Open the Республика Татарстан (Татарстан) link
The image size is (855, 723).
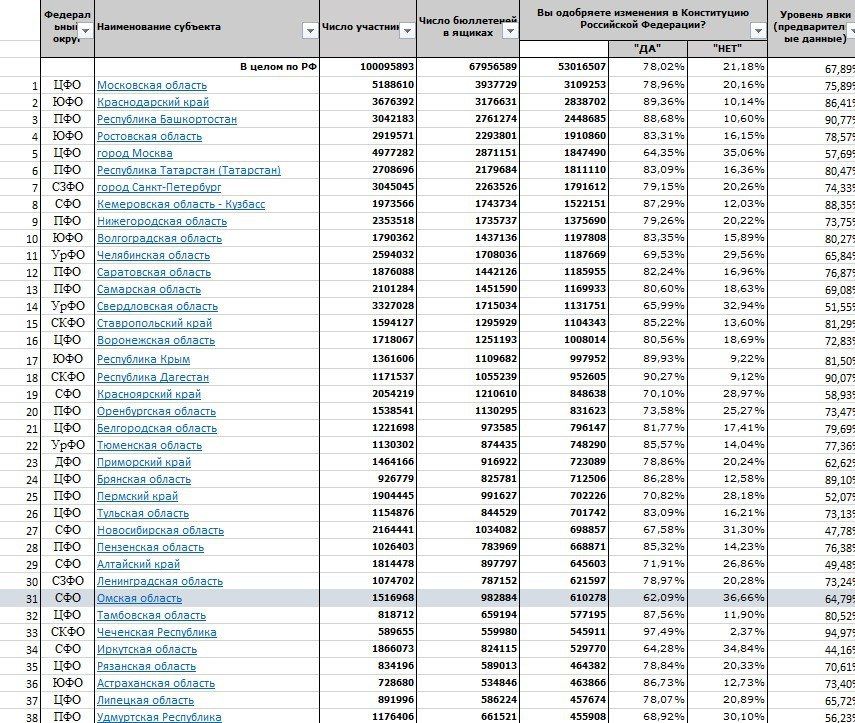(x=189, y=170)
